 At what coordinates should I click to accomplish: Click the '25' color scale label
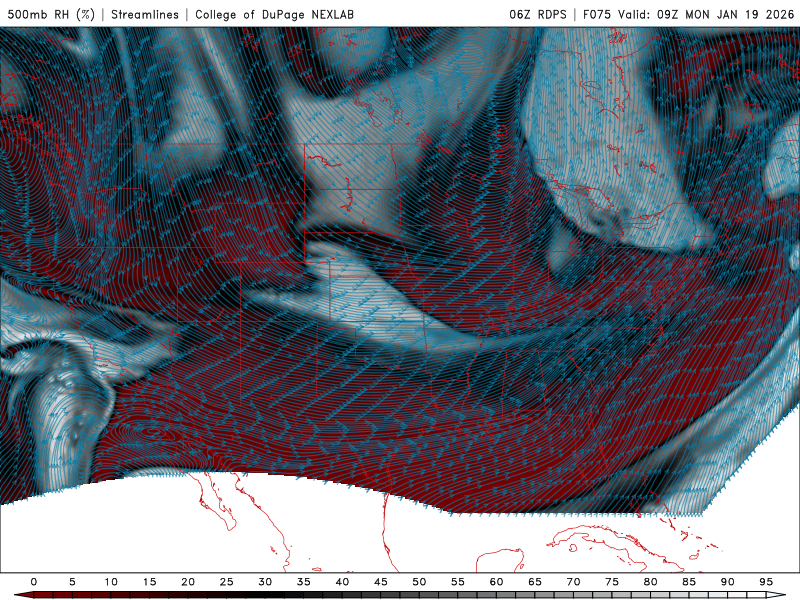click(227, 582)
